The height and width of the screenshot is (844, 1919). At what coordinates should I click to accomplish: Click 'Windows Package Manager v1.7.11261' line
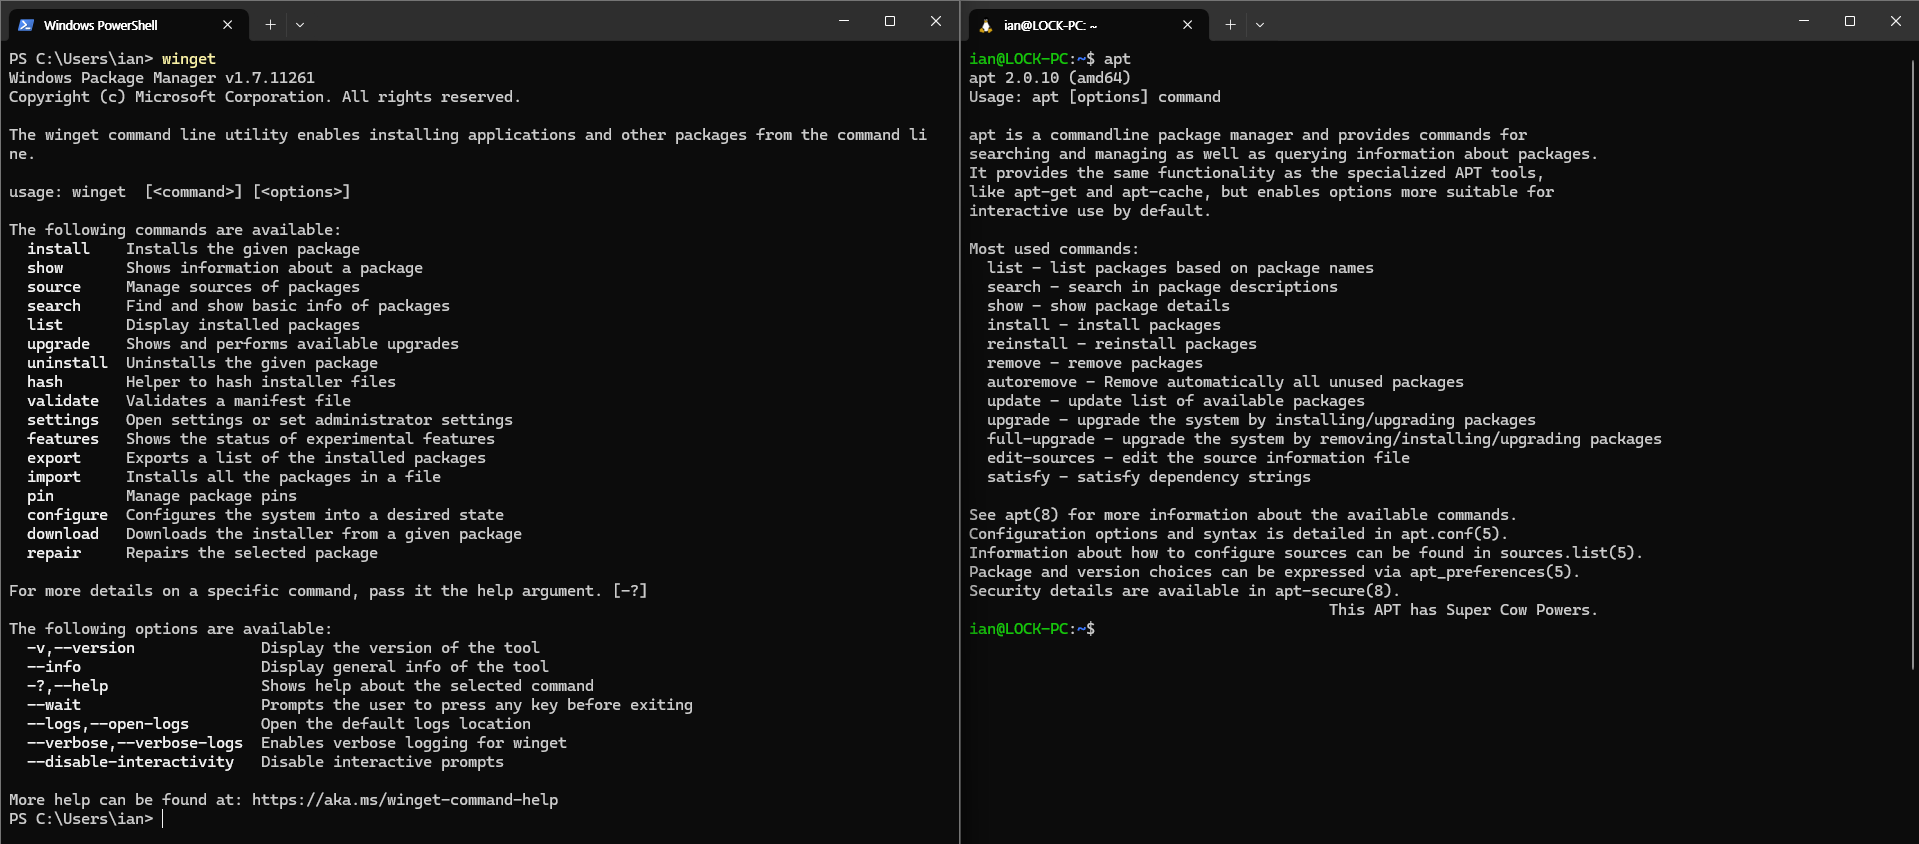coord(162,78)
